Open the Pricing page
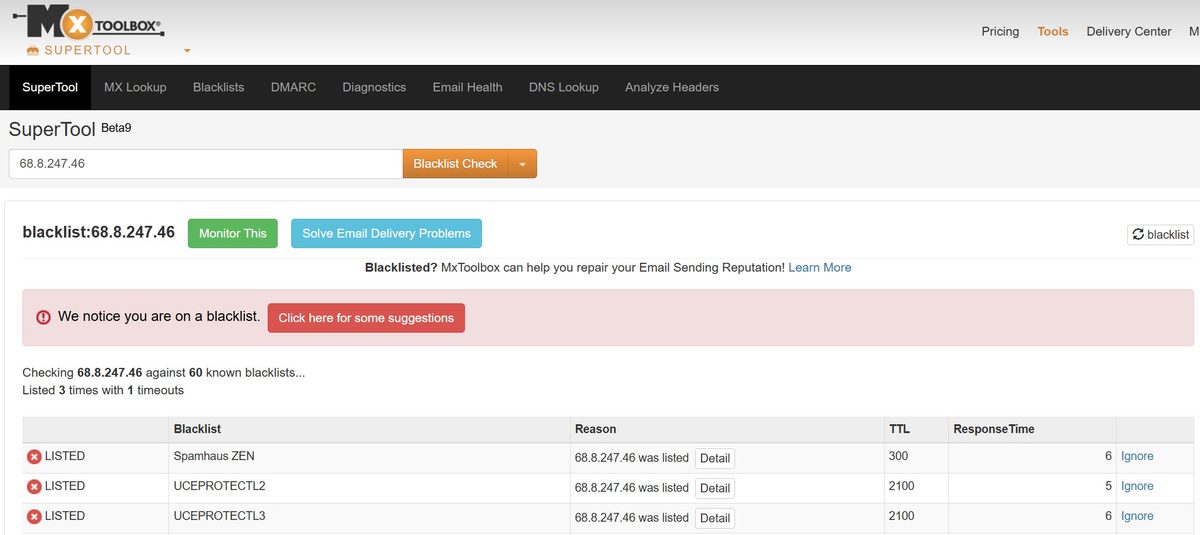Image resolution: width=1200 pixels, height=535 pixels. [x=1000, y=31]
